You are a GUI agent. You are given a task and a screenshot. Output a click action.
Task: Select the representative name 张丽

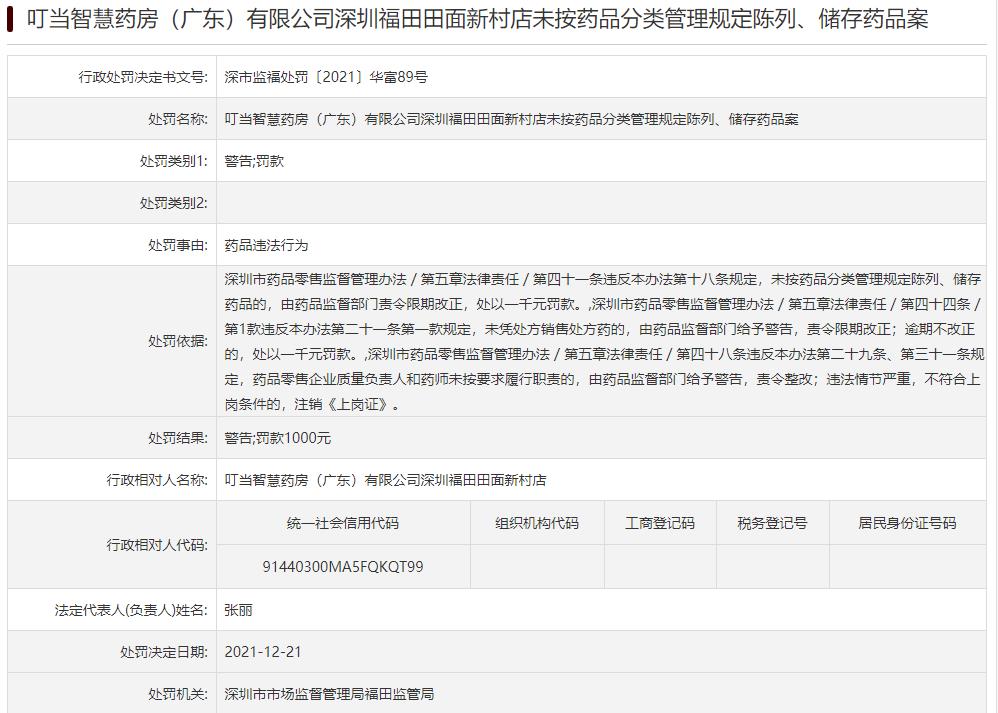pyautogui.click(x=239, y=610)
